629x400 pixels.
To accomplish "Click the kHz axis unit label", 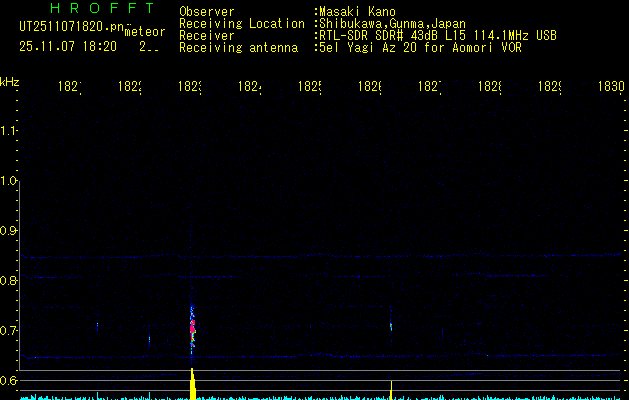I will click(10, 81).
